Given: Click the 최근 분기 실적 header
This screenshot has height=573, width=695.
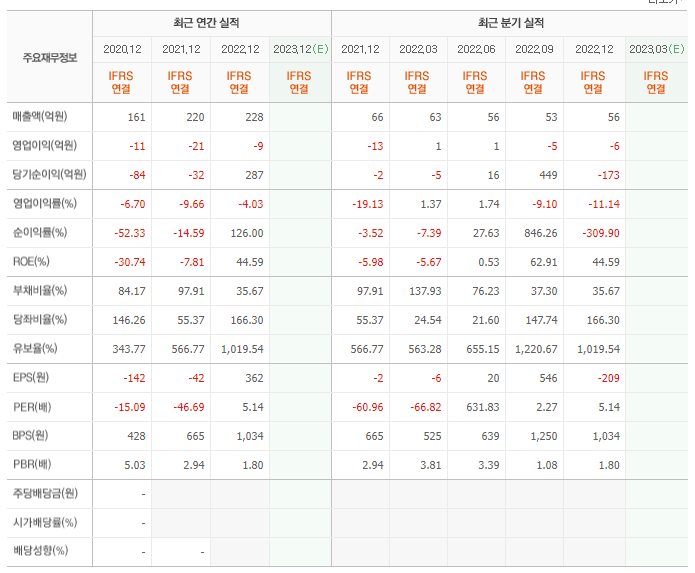Looking at the screenshot, I should click(511, 23).
